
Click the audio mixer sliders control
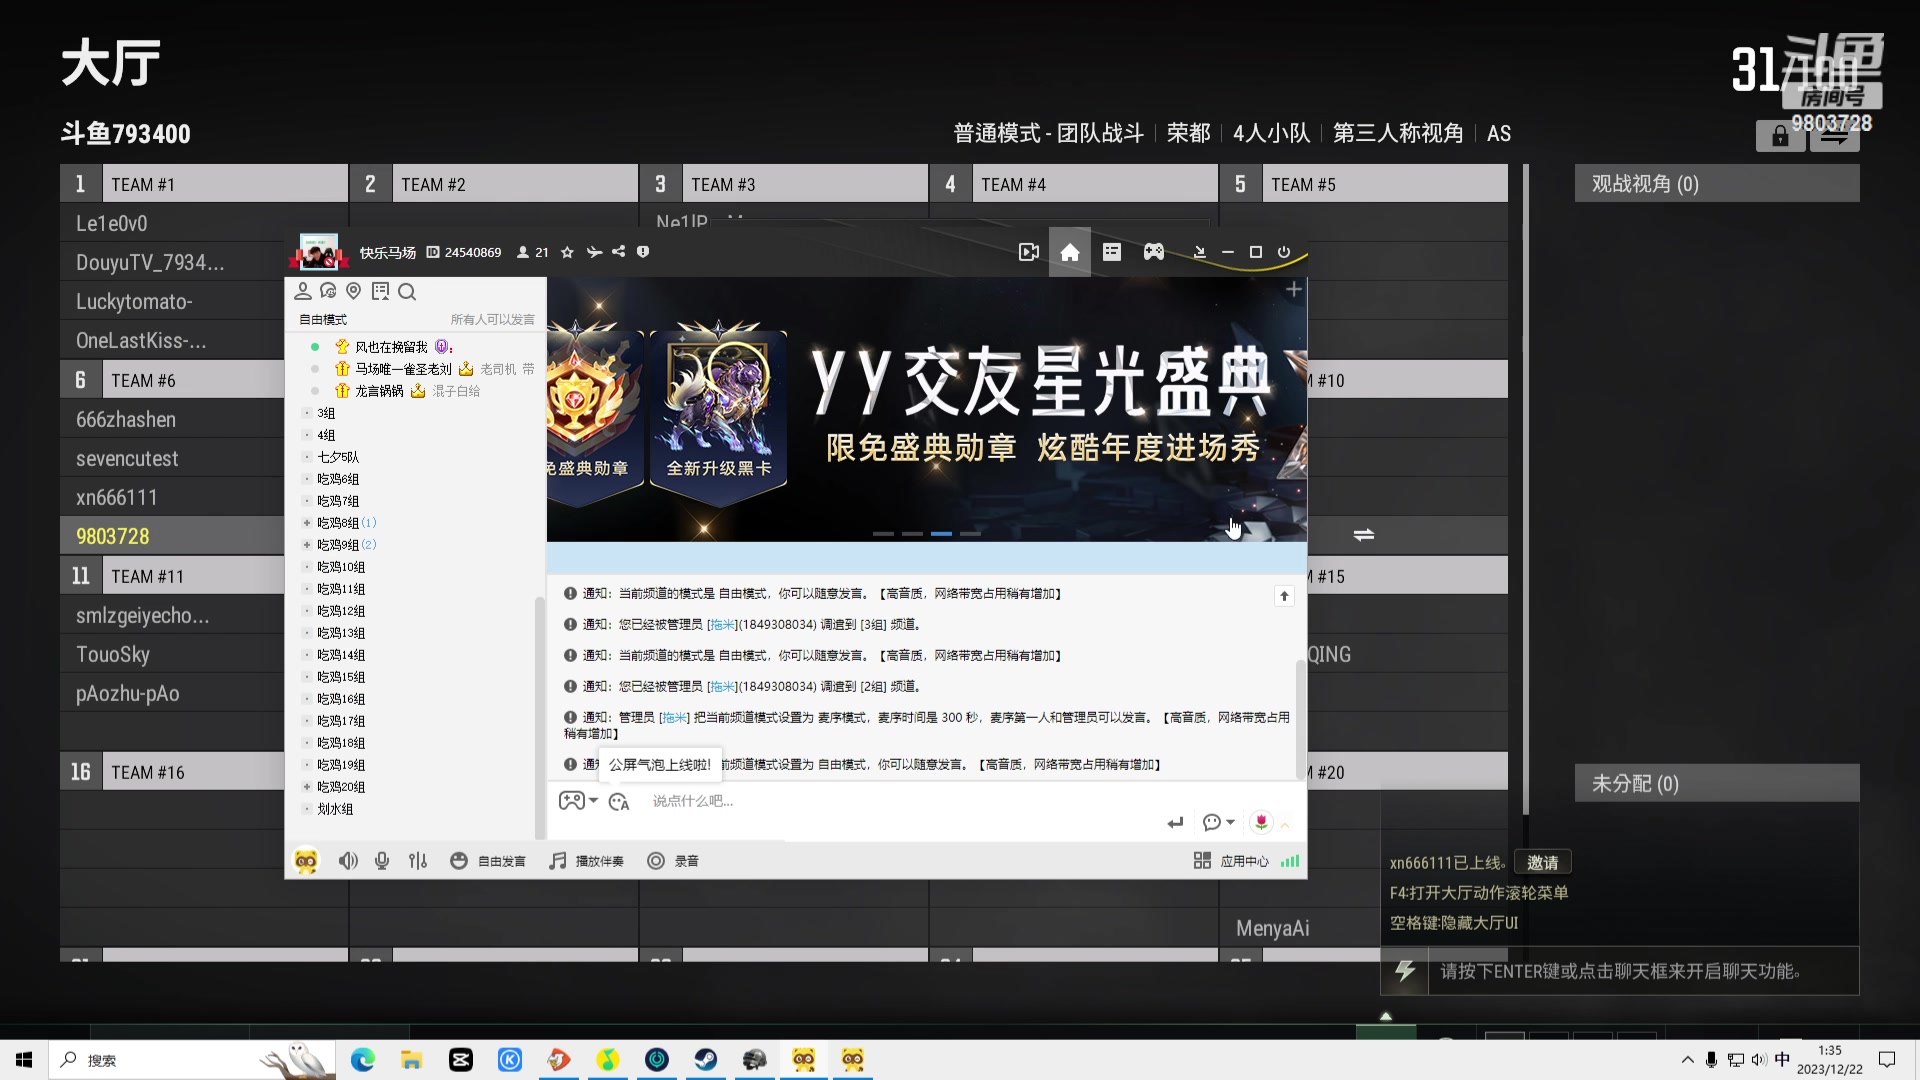(x=418, y=860)
